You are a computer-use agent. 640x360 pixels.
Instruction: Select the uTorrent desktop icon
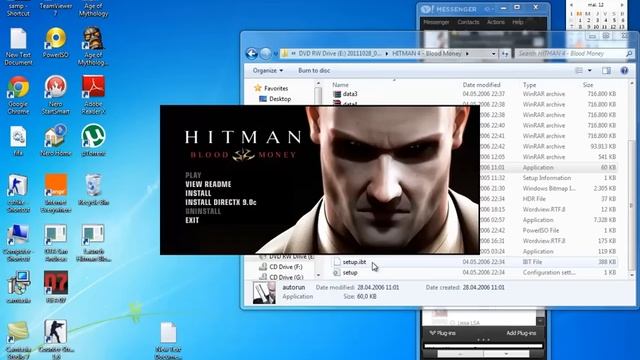tap(93, 141)
